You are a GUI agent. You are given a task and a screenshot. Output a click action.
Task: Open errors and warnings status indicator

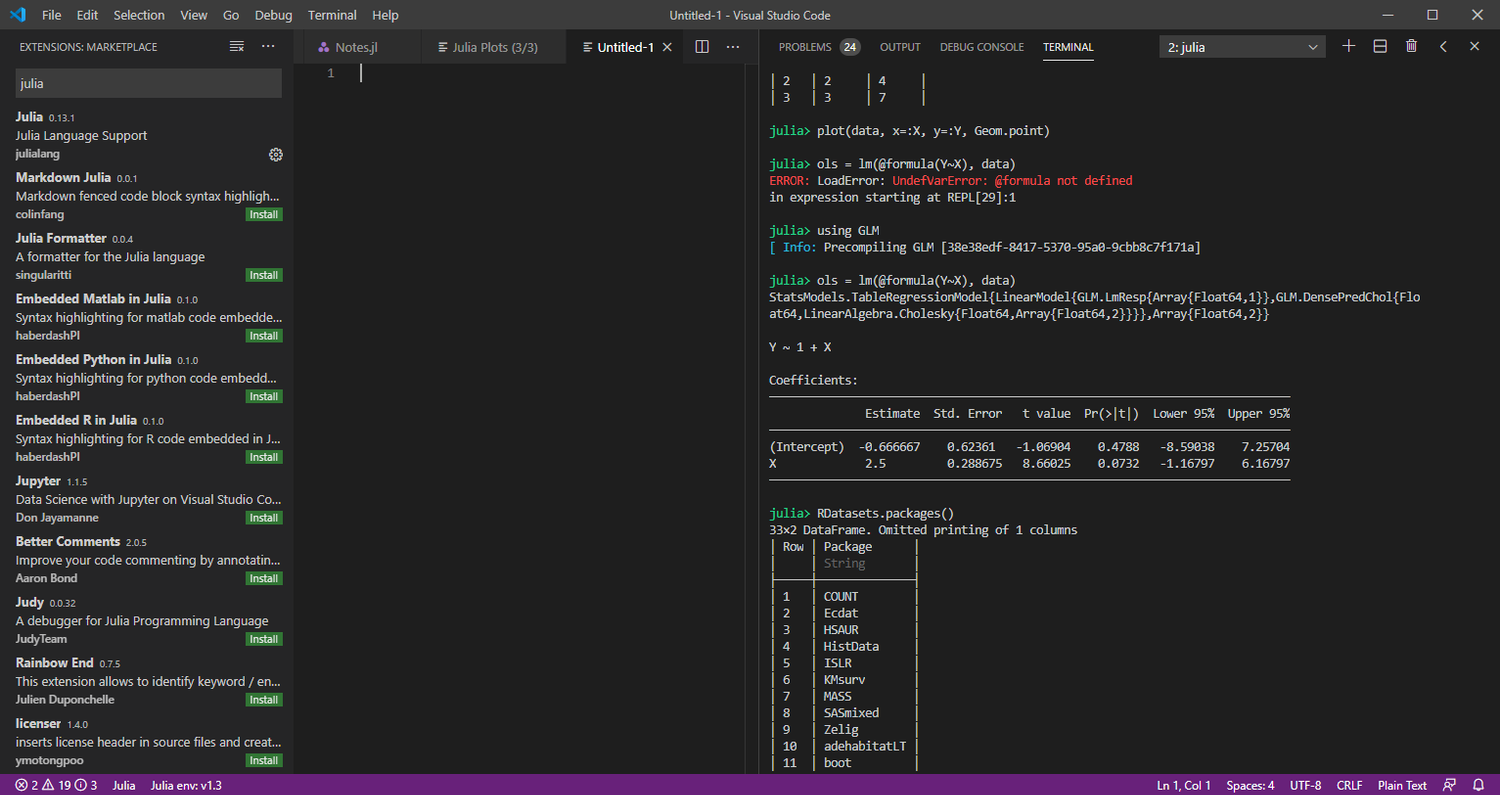tap(56, 785)
